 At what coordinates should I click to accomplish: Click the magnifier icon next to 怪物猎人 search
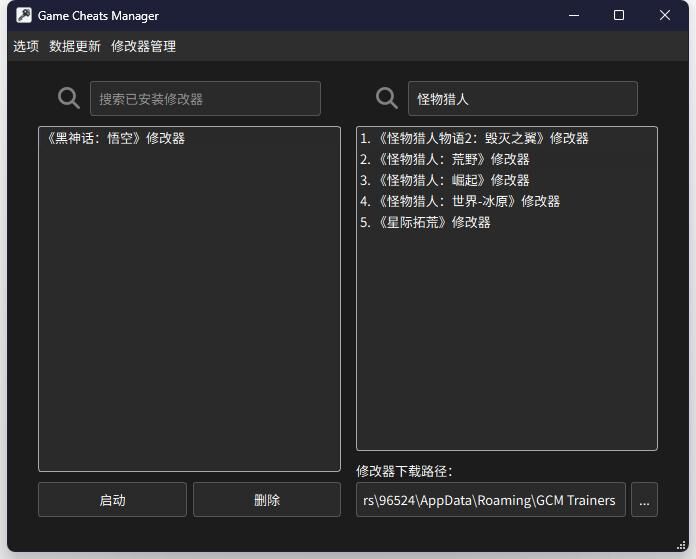[386, 98]
